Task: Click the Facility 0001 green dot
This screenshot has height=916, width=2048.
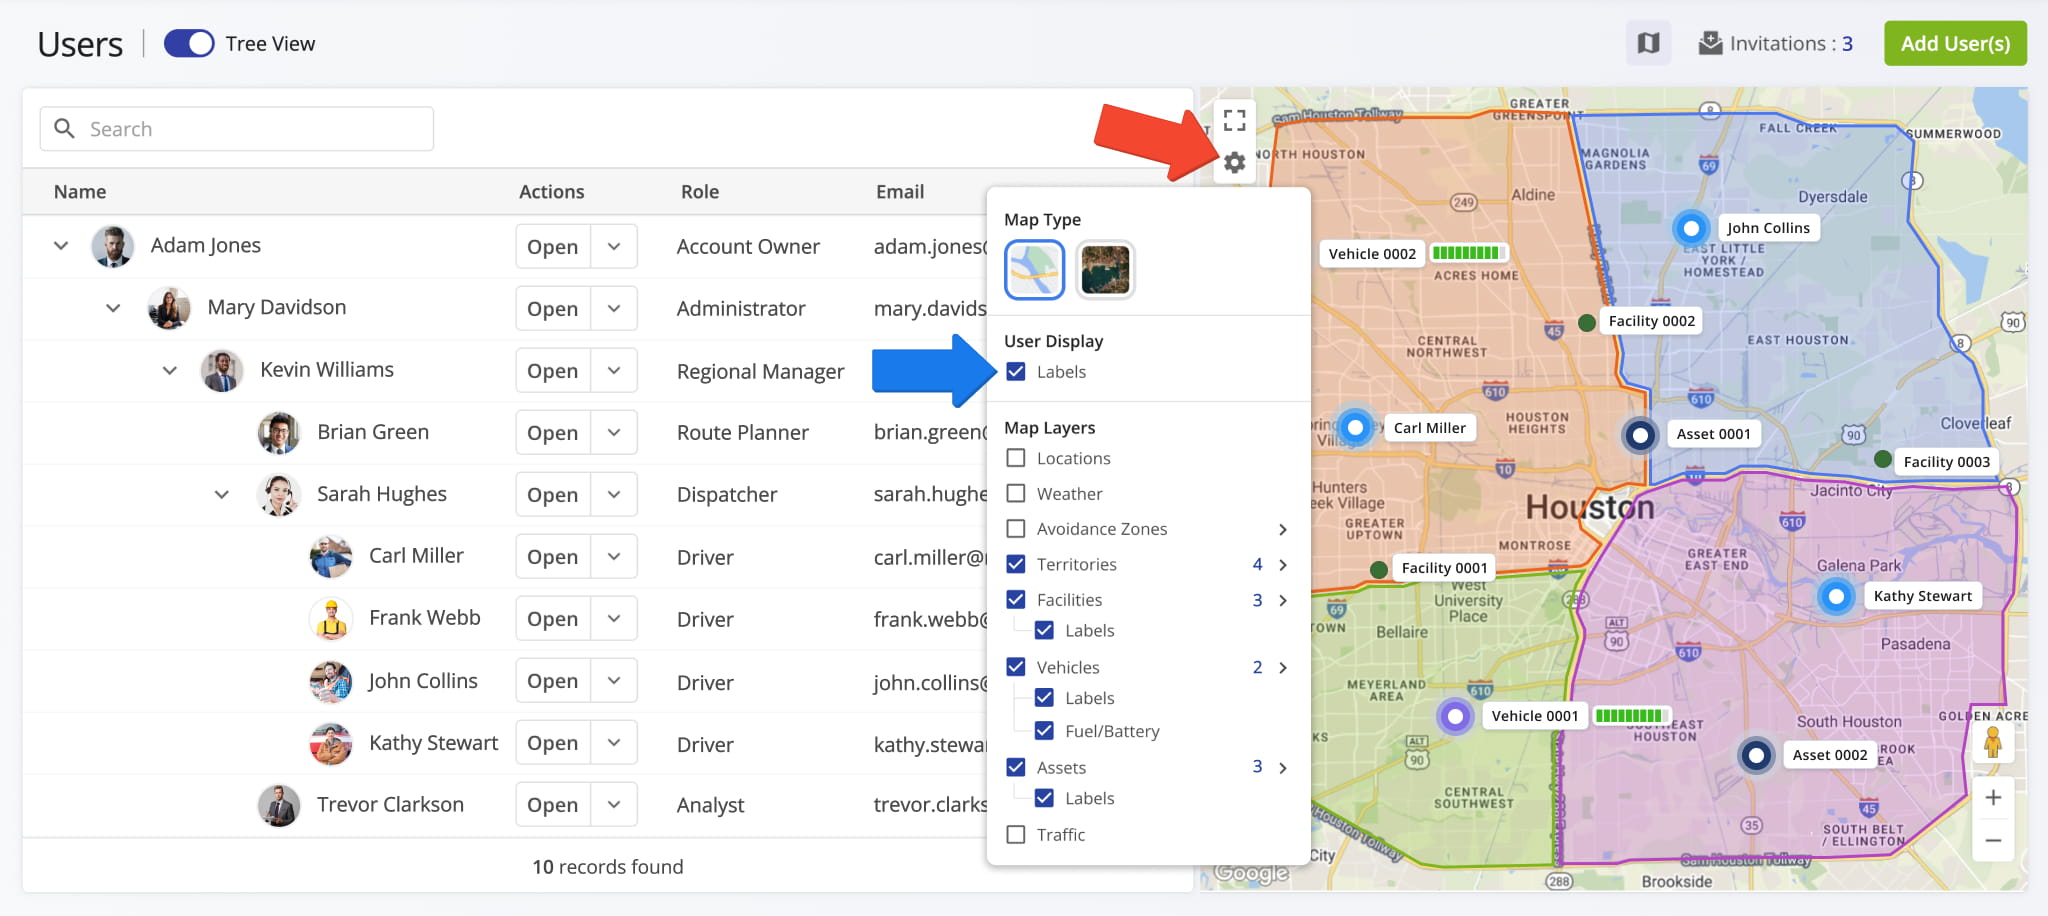Action: pyautogui.click(x=1378, y=569)
